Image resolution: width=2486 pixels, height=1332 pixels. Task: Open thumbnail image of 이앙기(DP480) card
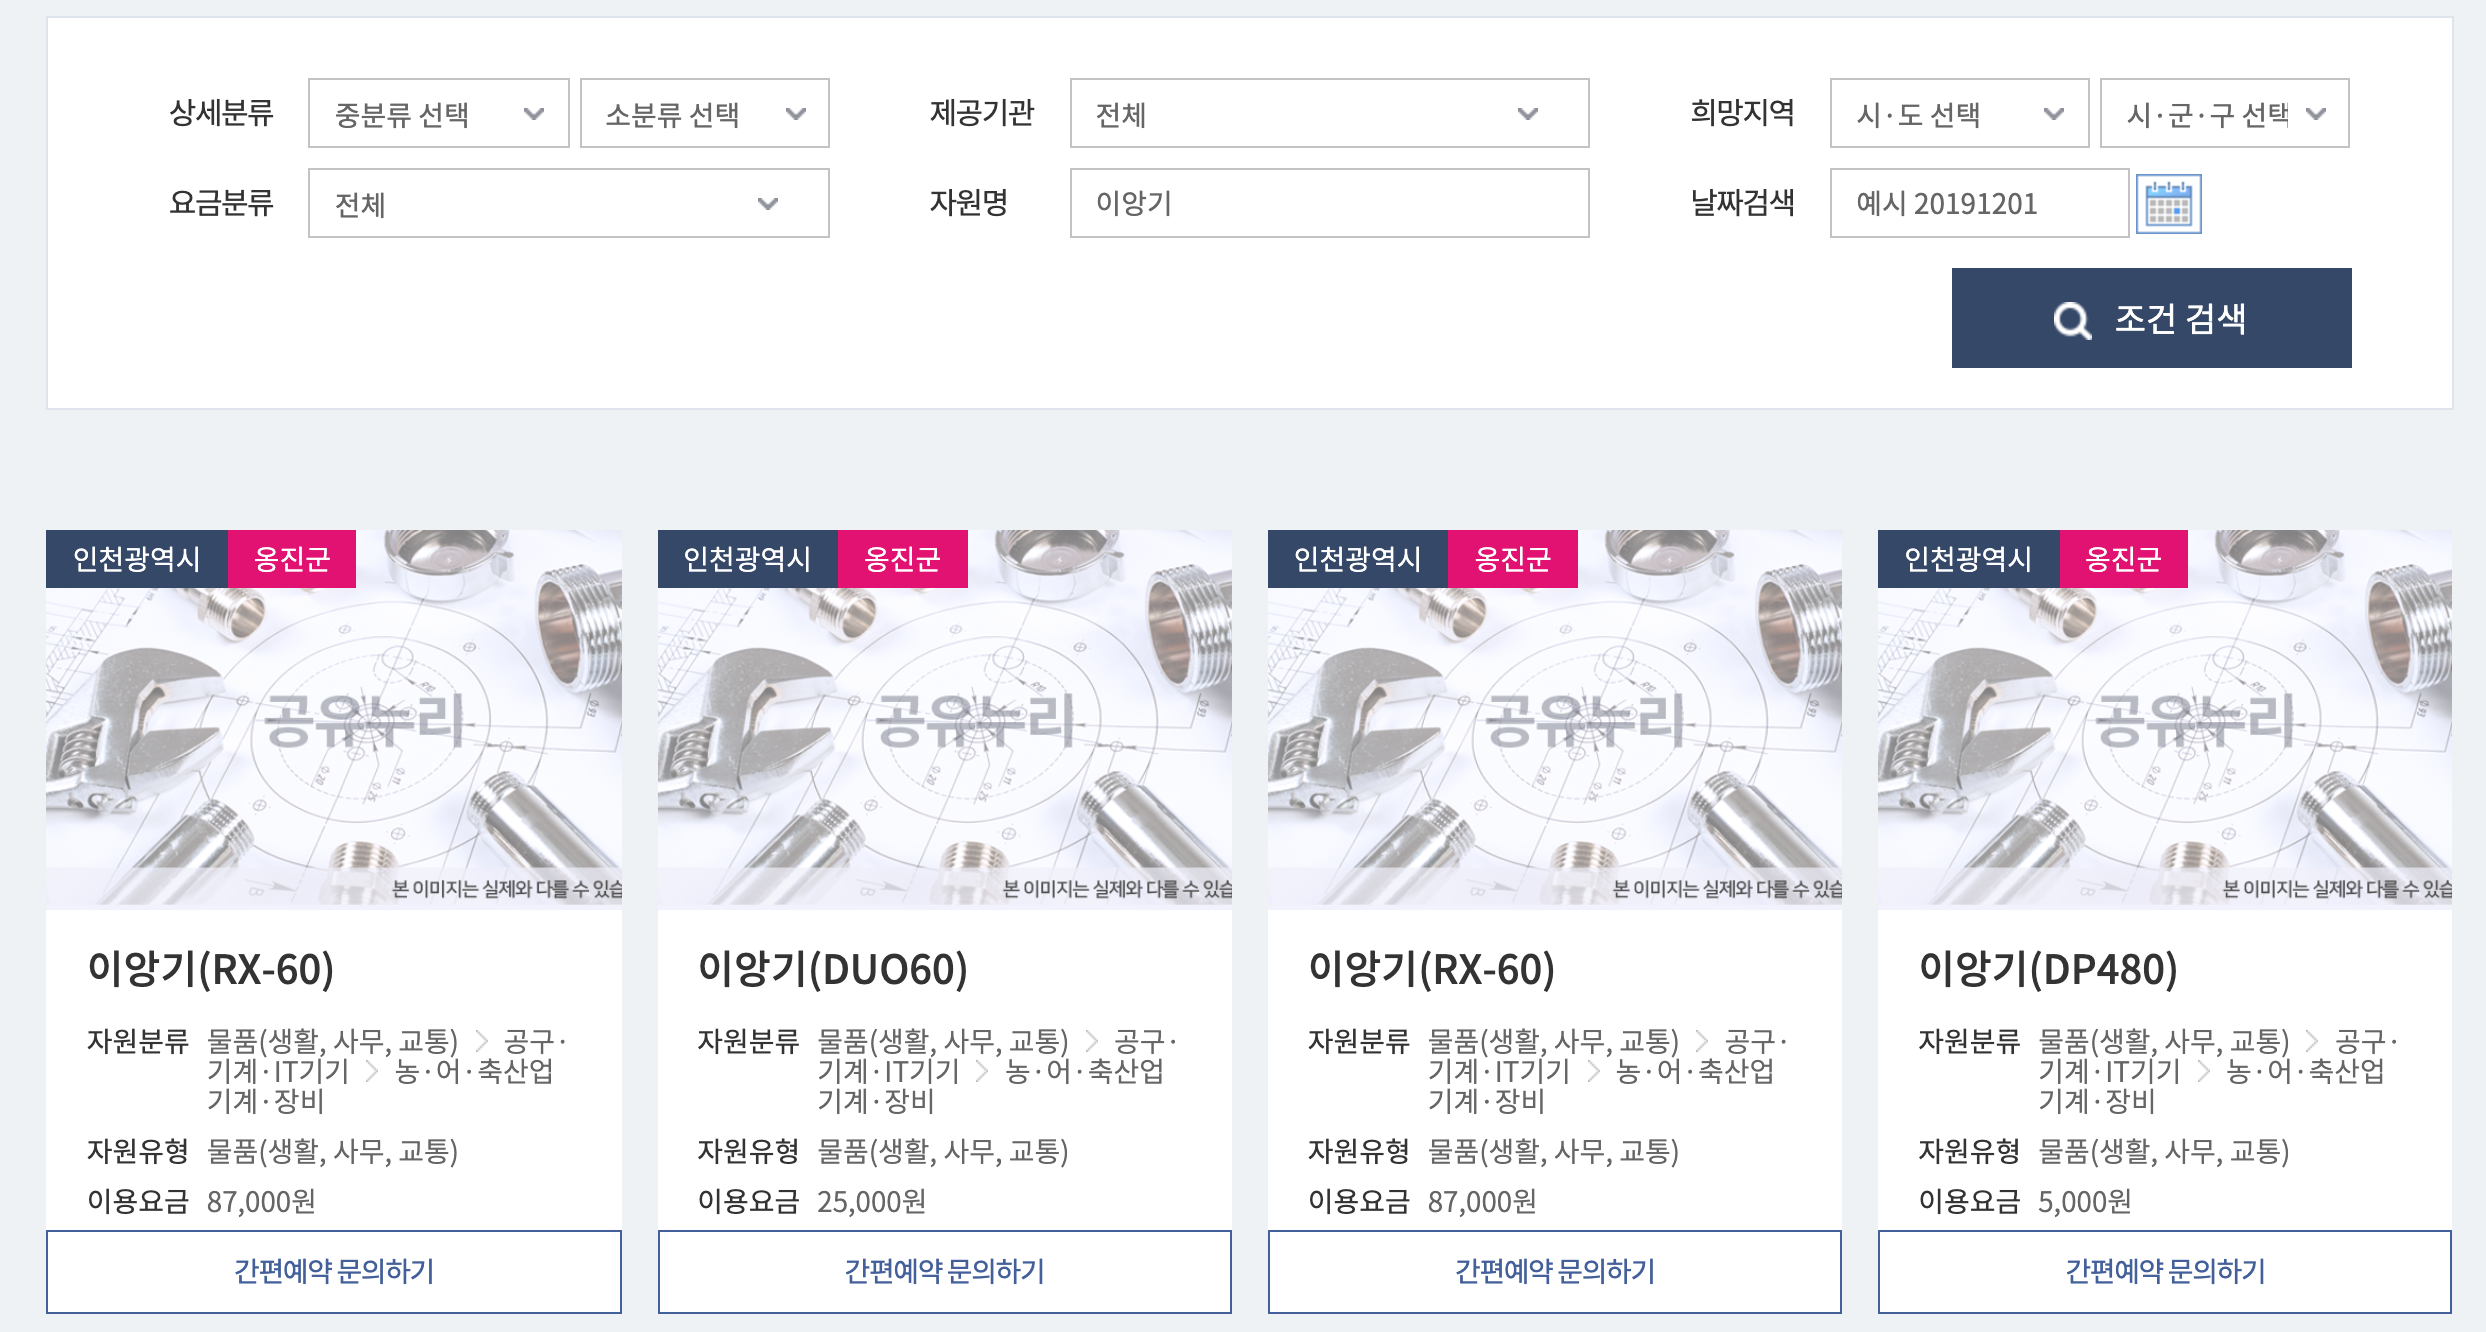tap(2165, 718)
